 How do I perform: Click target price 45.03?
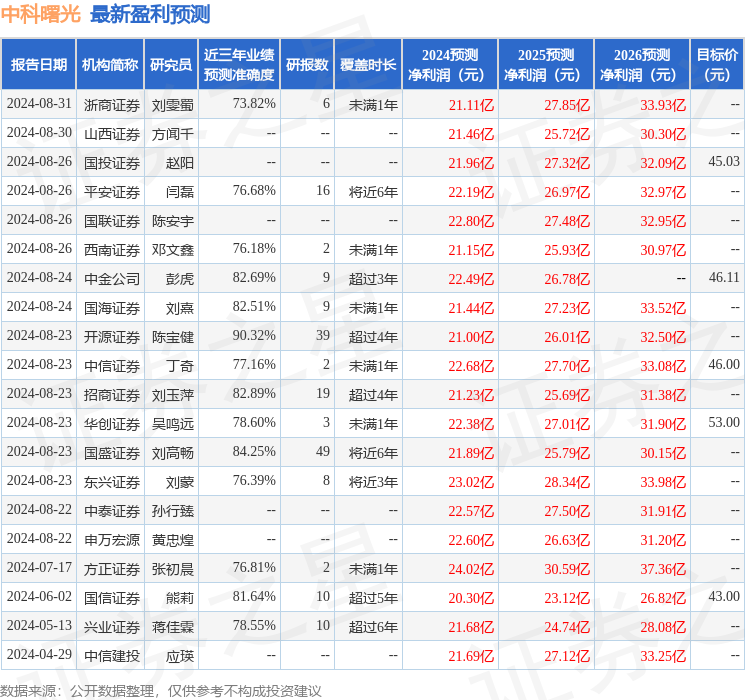[x=724, y=161]
